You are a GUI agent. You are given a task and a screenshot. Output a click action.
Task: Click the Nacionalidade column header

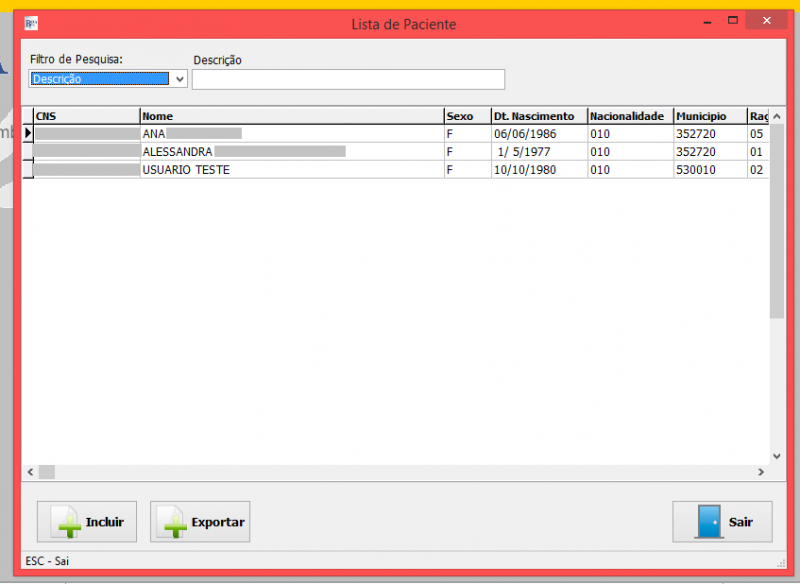[x=628, y=116]
